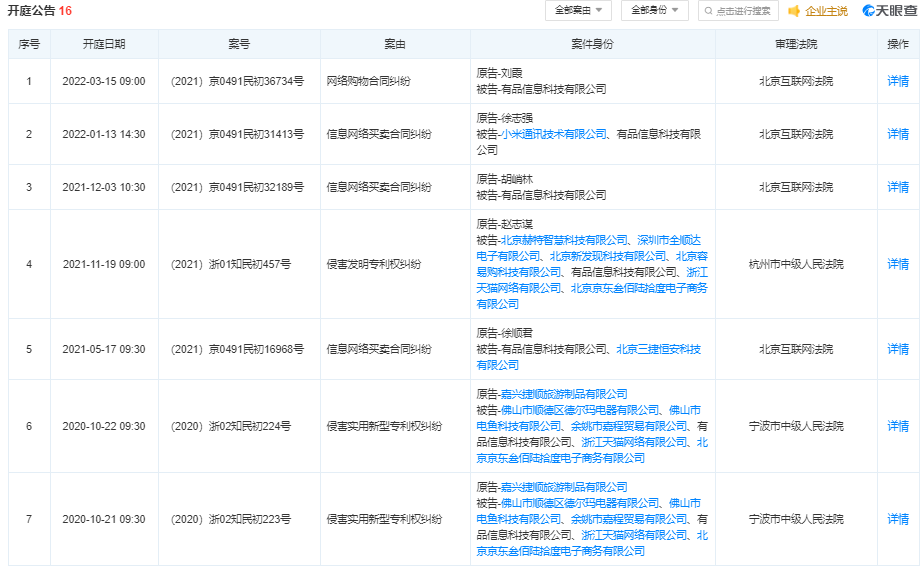Select date 2021-05-17 09:30
The height and width of the screenshot is (566, 924).
[104, 349]
